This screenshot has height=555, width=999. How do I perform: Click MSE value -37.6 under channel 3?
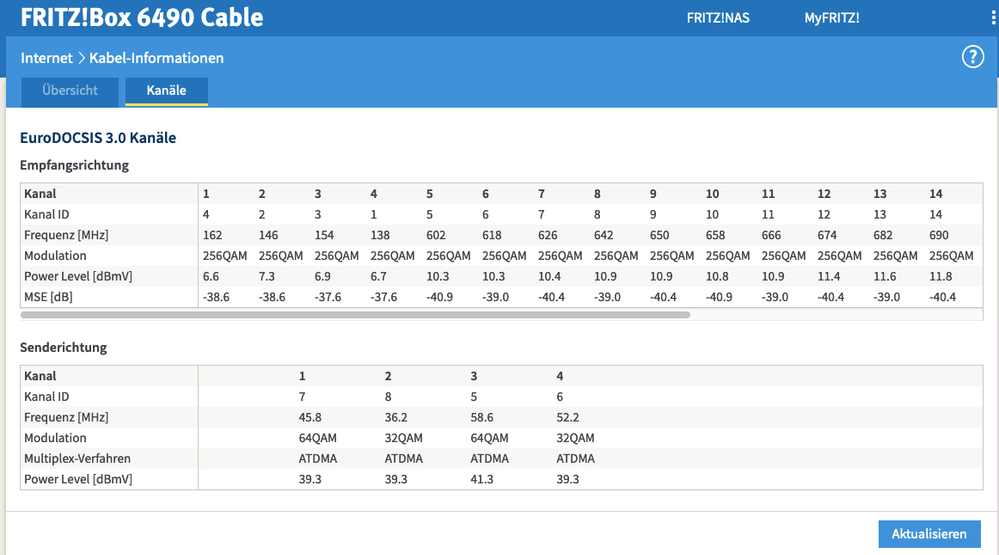coord(328,297)
